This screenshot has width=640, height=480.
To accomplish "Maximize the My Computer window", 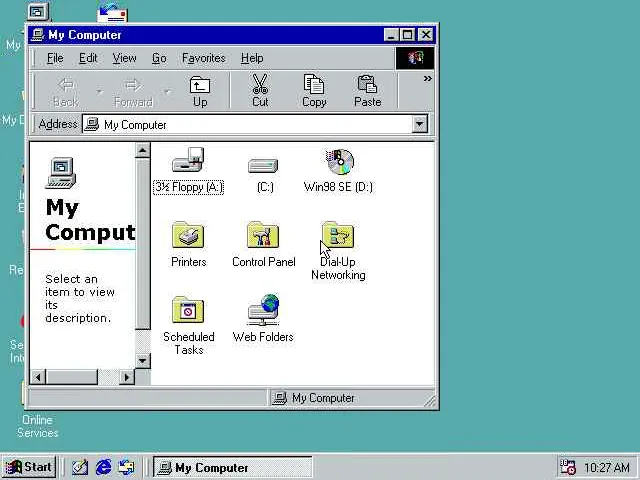I will tap(407, 35).
